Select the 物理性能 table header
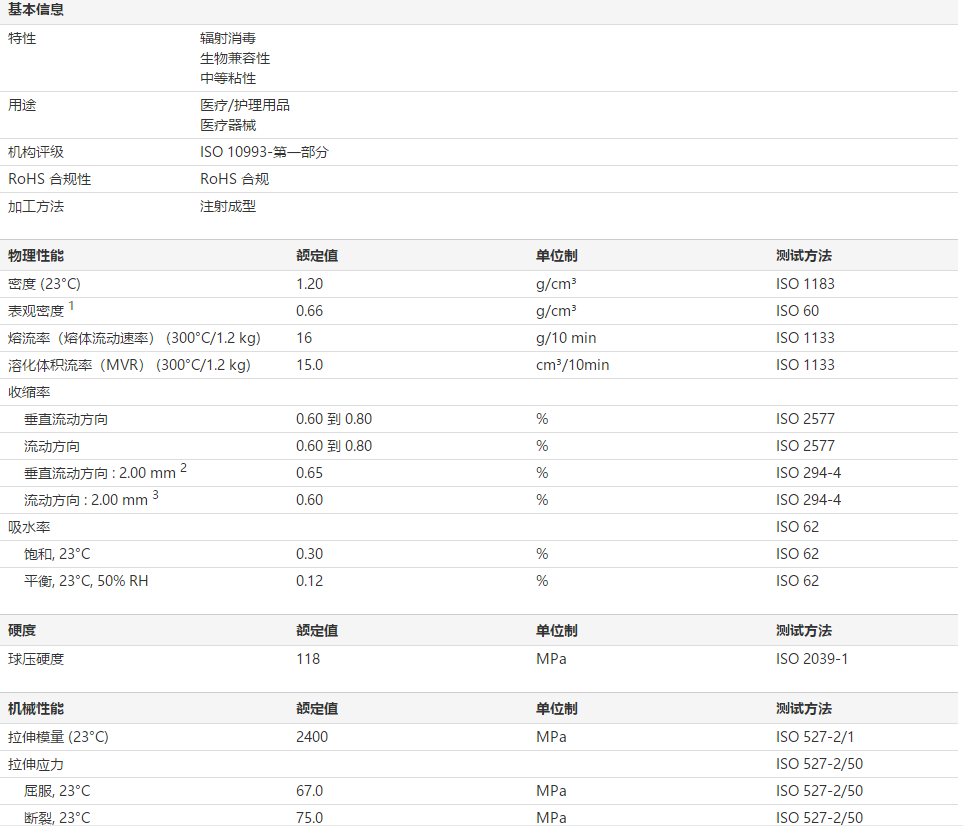963x839 pixels. click(x=36, y=256)
